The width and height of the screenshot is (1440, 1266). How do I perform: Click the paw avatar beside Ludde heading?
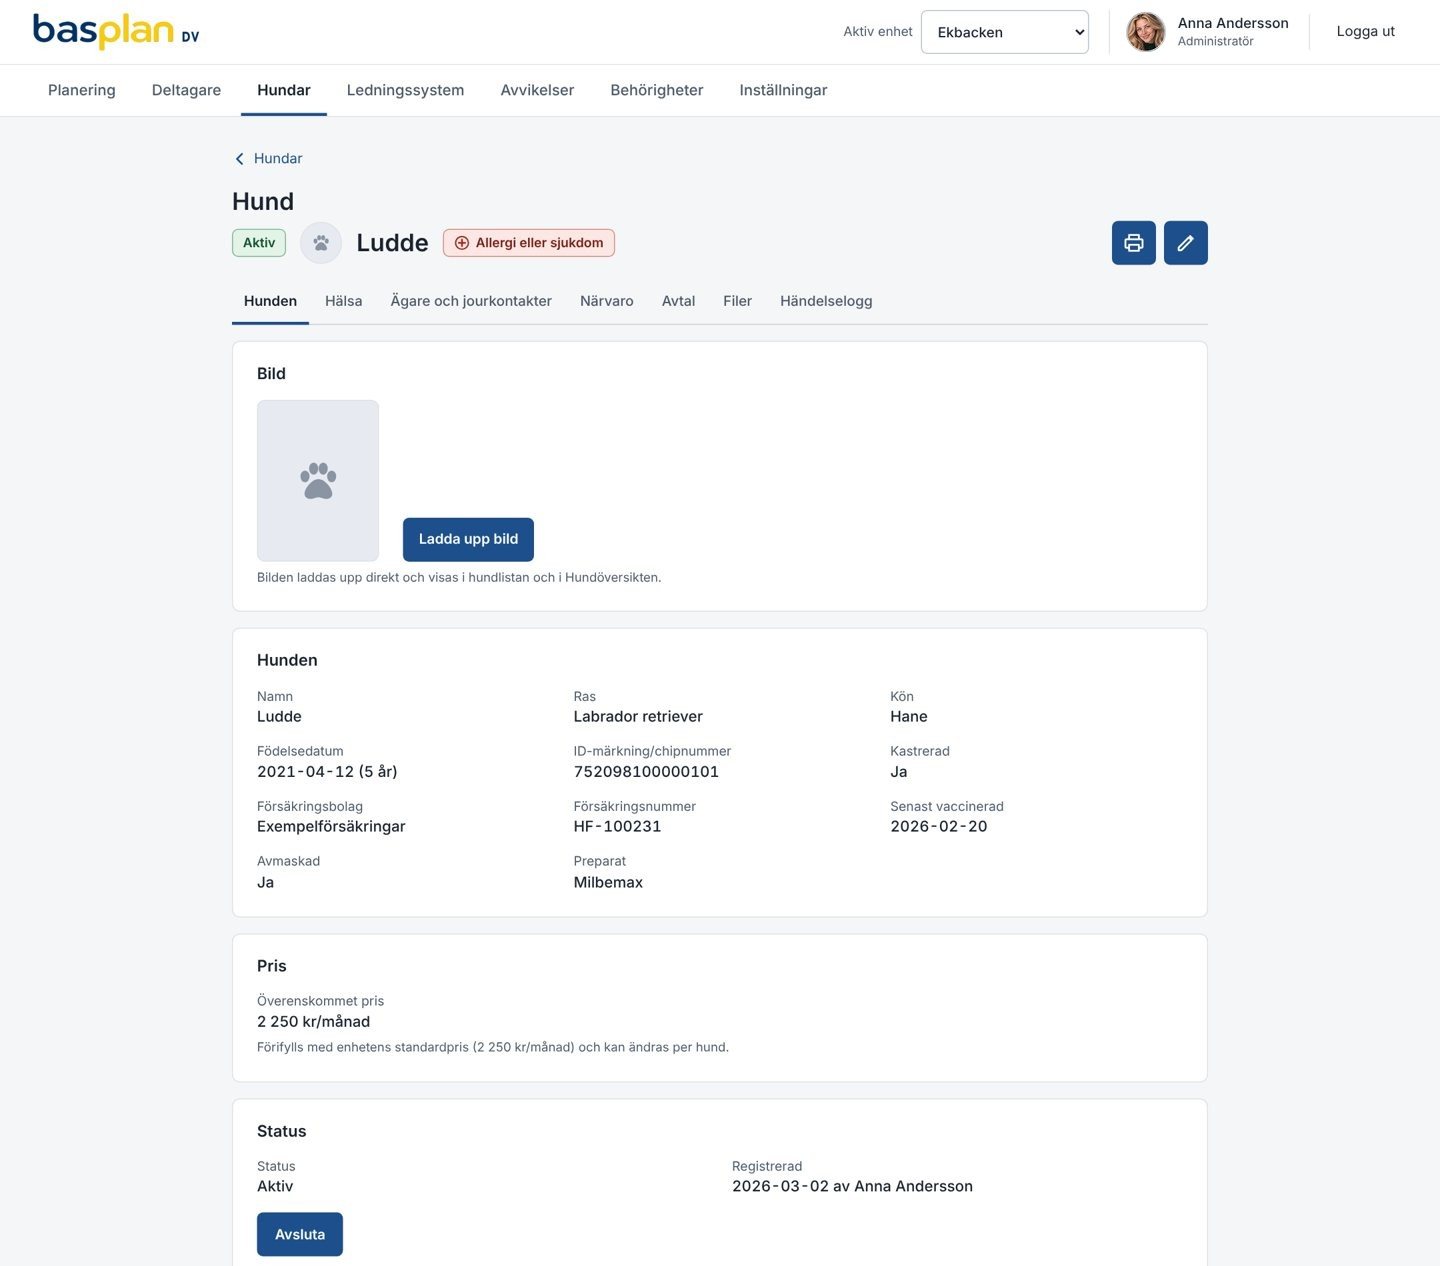321,243
